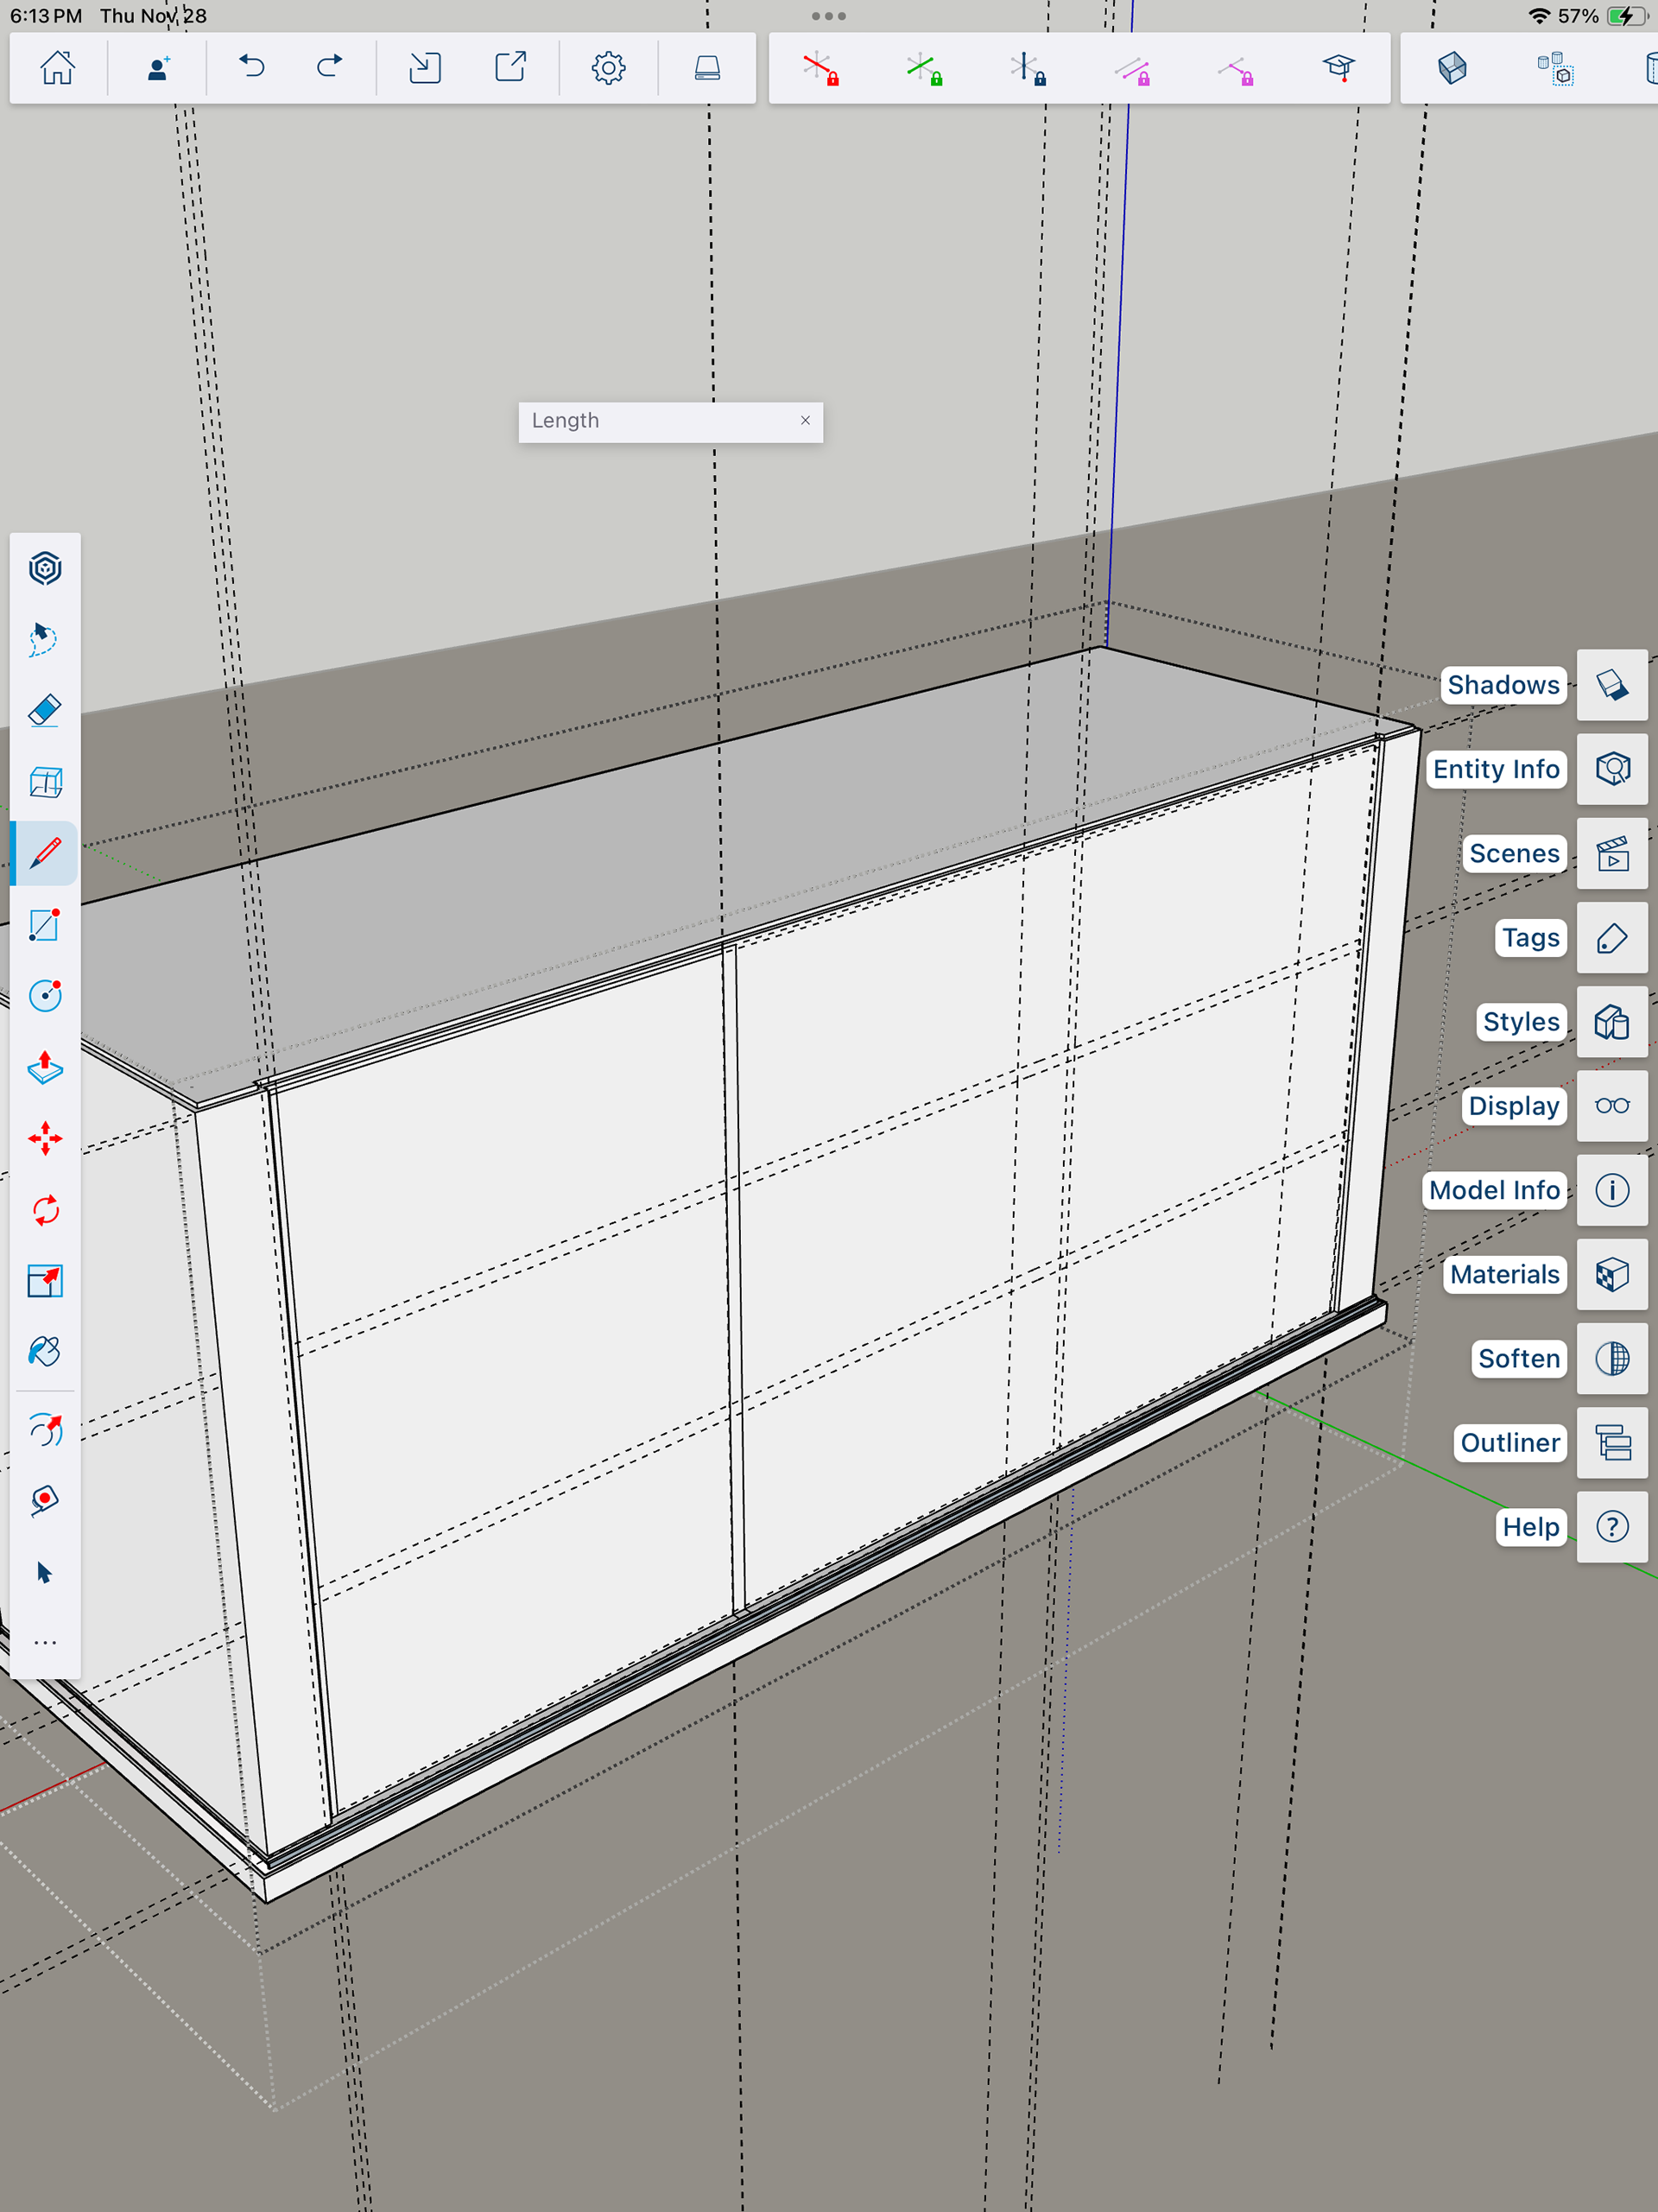Activate the Move tool

tap(45, 1138)
